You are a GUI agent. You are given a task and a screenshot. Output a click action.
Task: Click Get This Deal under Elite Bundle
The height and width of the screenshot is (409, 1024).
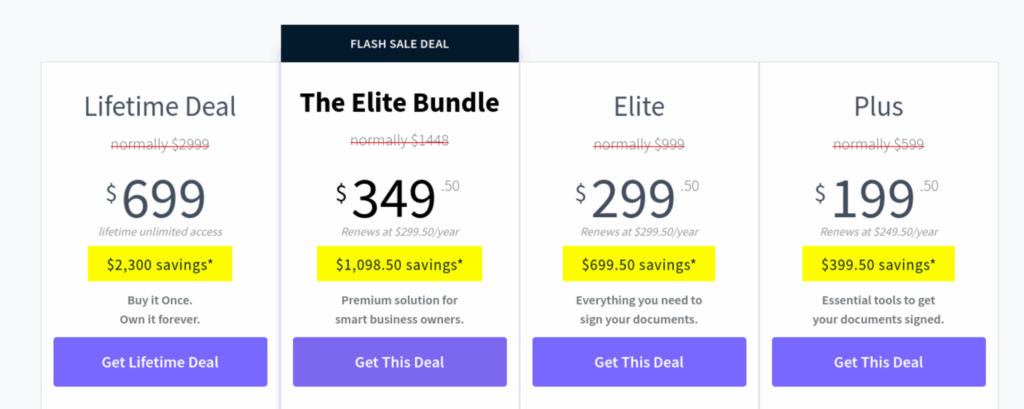[400, 362]
